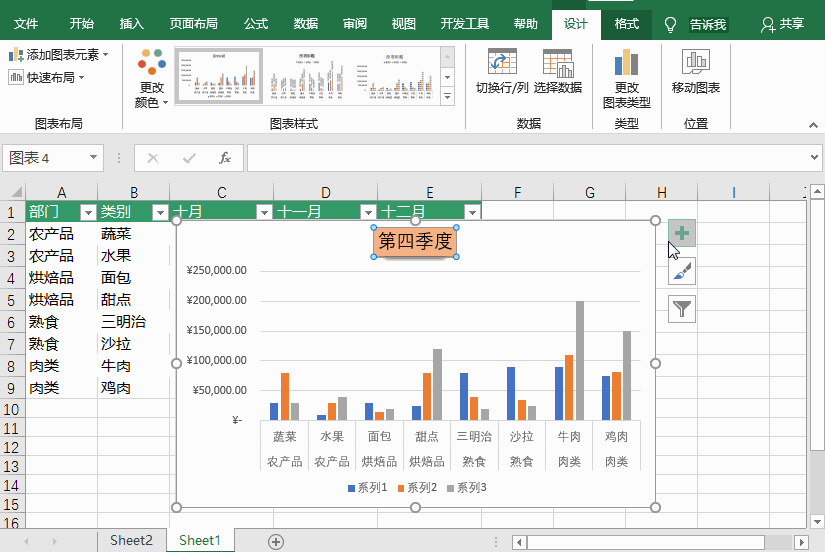The width and height of the screenshot is (825, 552).
Task: Click into the formula bar input
Action: 528,158
